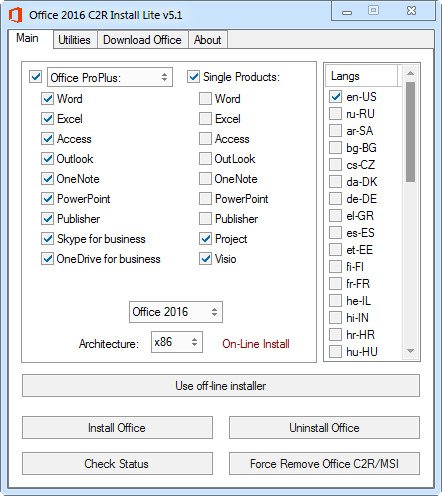Image resolution: width=442 pixels, height=496 pixels.
Task: Check PowerPoint under Single Products
Action: coord(205,199)
